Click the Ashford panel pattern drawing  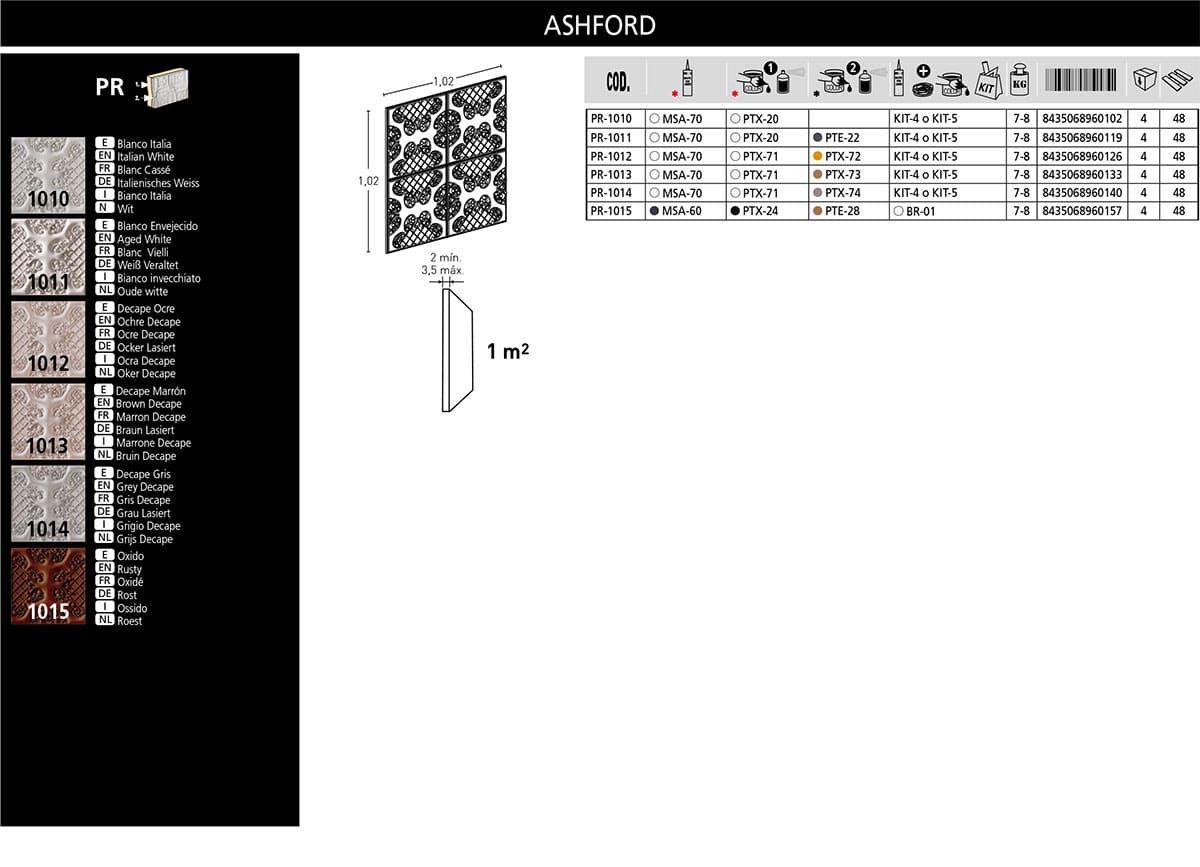448,165
